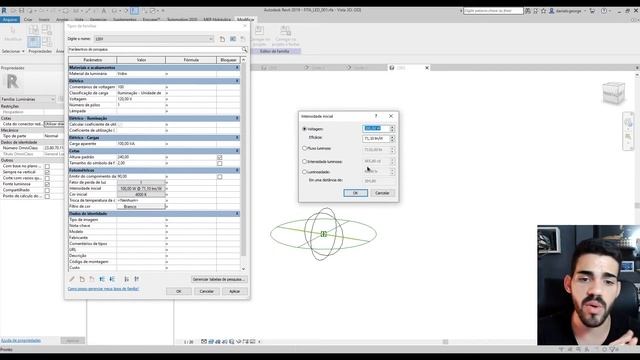Click the Parâmetro column header
Screen dimensions: 640x360
(x=93, y=60)
